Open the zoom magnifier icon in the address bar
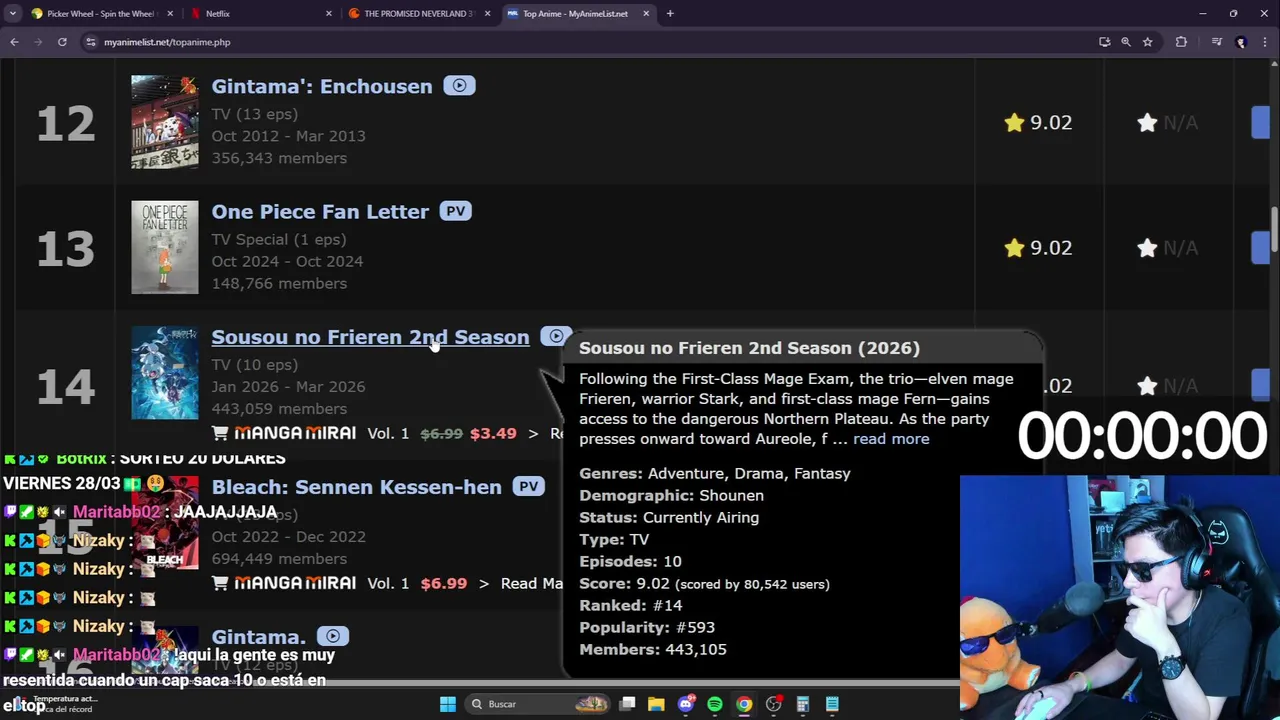Viewport: 1280px width, 720px height. click(1126, 42)
